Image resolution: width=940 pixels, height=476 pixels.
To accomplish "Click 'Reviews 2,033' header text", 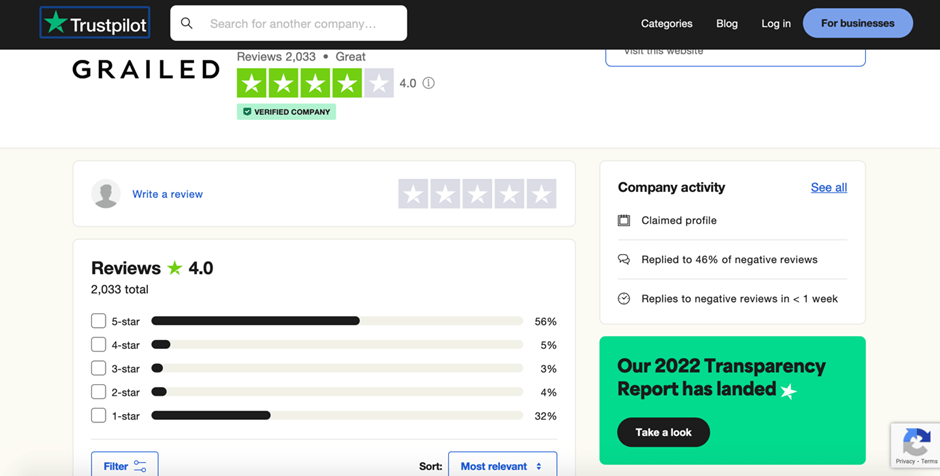I will [276, 57].
